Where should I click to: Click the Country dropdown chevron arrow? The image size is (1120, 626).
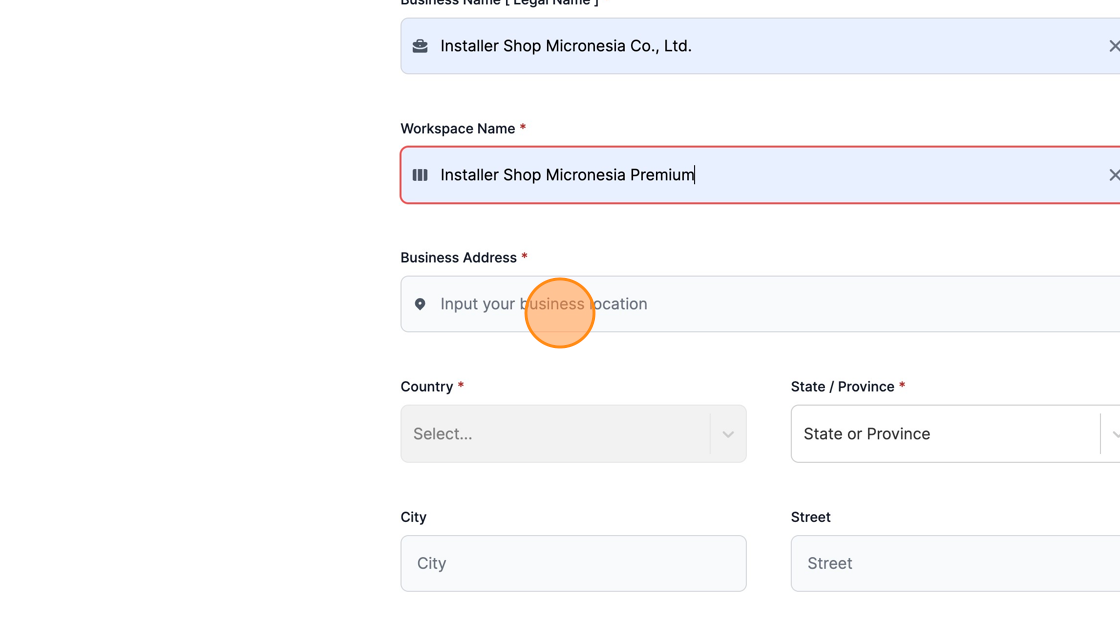click(728, 434)
